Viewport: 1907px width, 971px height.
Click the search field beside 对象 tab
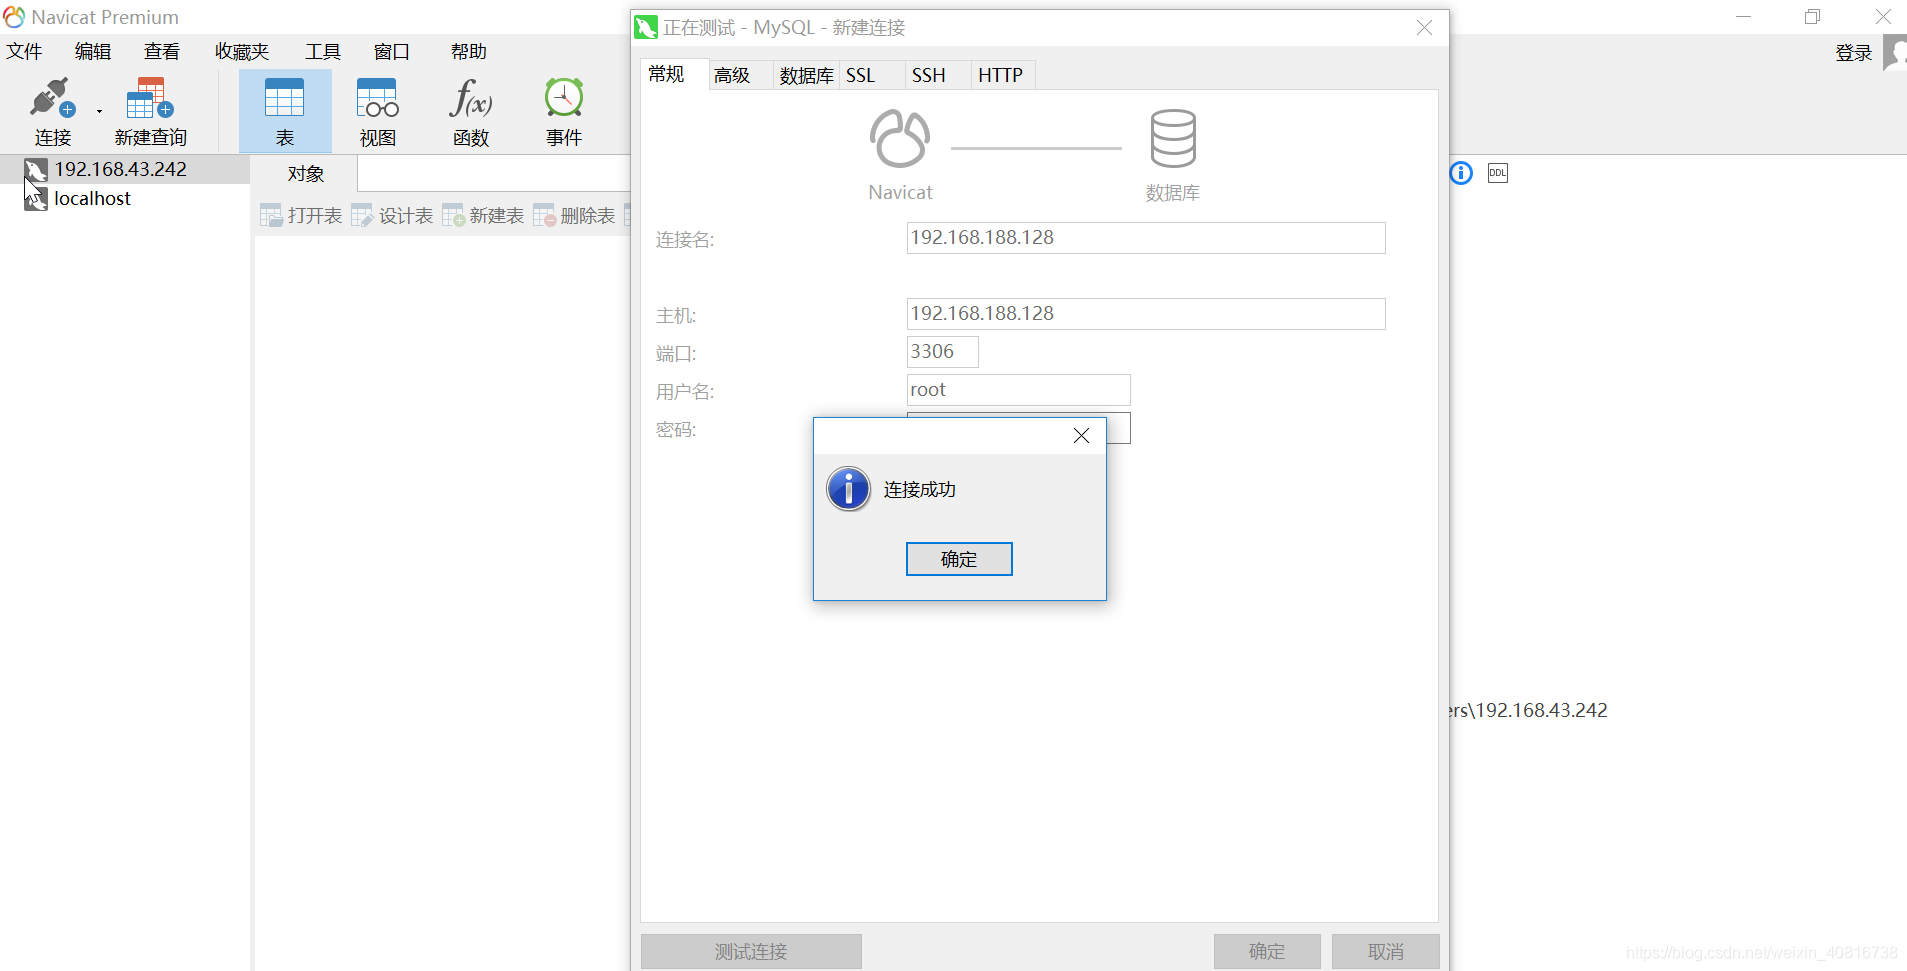click(494, 174)
